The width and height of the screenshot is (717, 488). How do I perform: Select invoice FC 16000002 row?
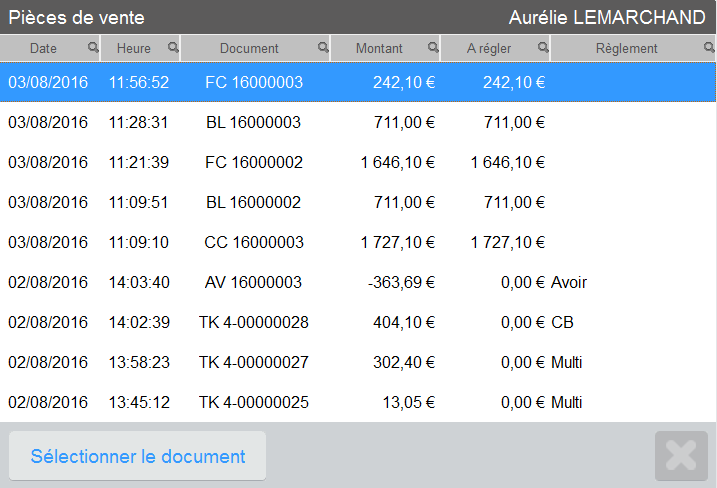pos(358,162)
